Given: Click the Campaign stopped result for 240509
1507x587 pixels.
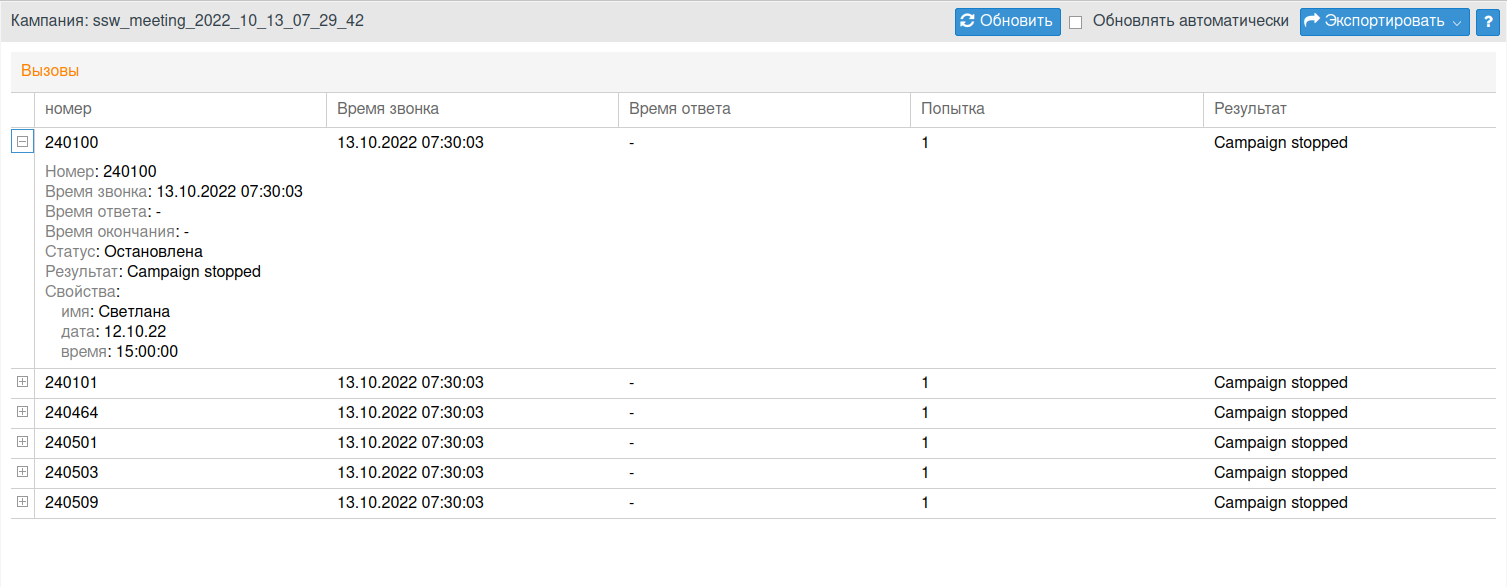Looking at the screenshot, I should pyautogui.click(x=1280, y=503).
